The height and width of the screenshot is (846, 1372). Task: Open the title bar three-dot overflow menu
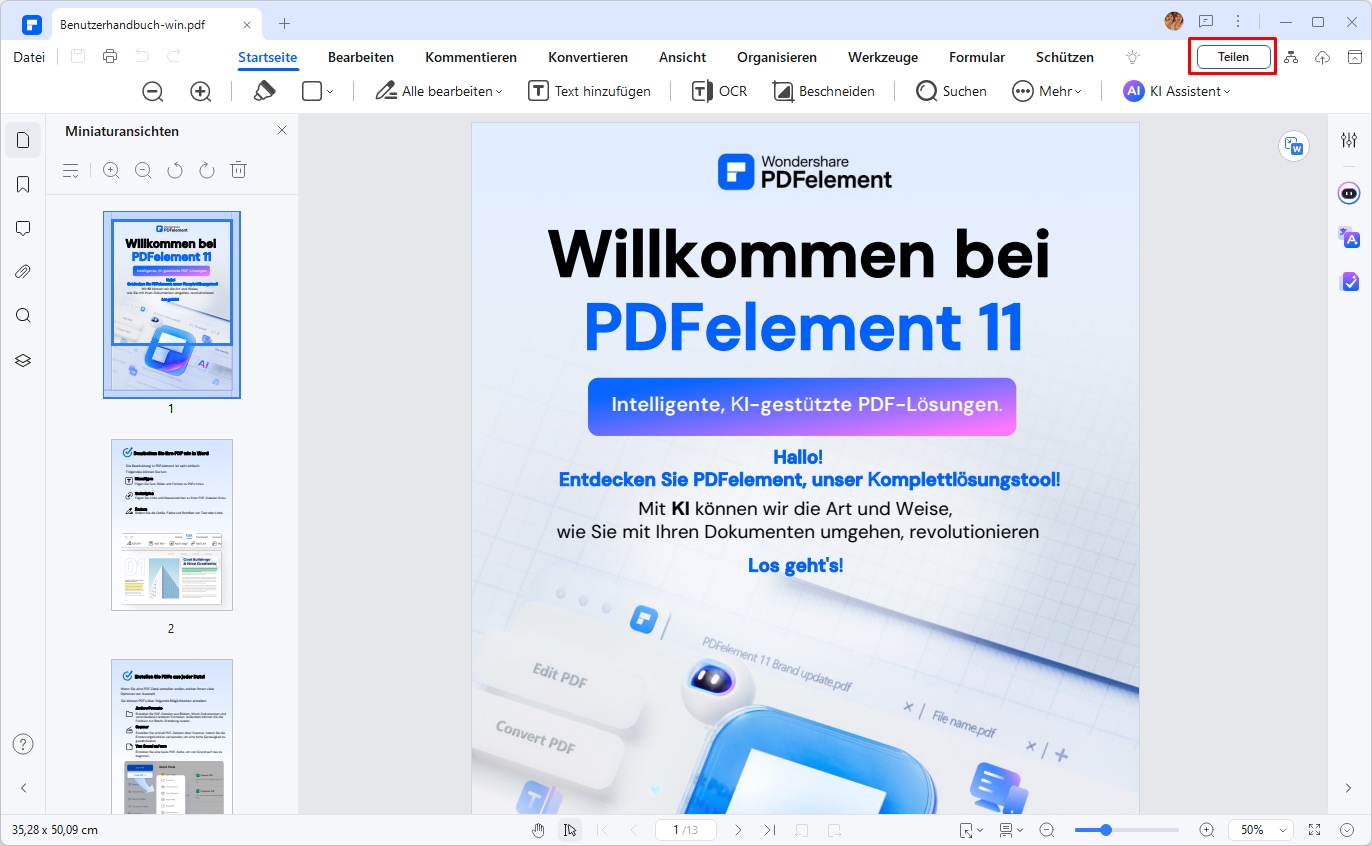pos(1238,22)
